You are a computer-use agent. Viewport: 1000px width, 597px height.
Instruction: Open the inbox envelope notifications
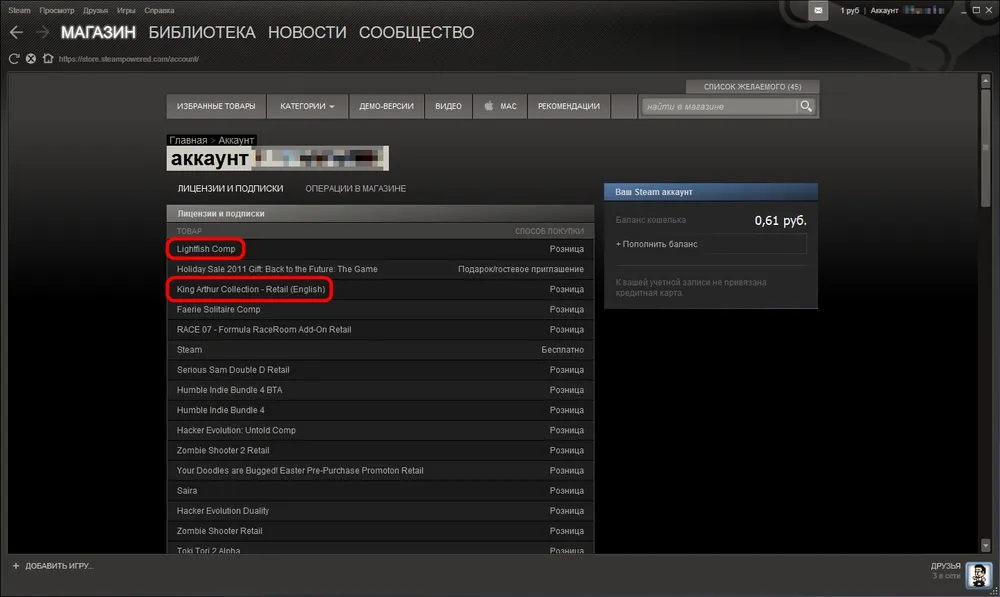coord(819,10)
